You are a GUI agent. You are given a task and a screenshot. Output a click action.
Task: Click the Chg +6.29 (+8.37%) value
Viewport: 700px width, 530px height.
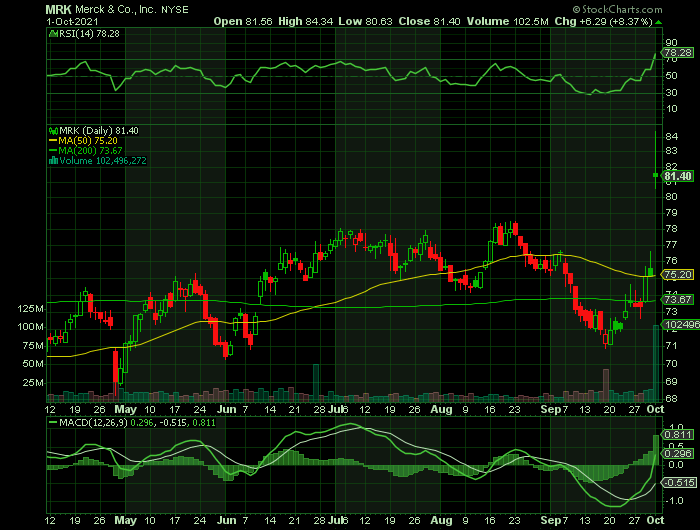[604, 21]
